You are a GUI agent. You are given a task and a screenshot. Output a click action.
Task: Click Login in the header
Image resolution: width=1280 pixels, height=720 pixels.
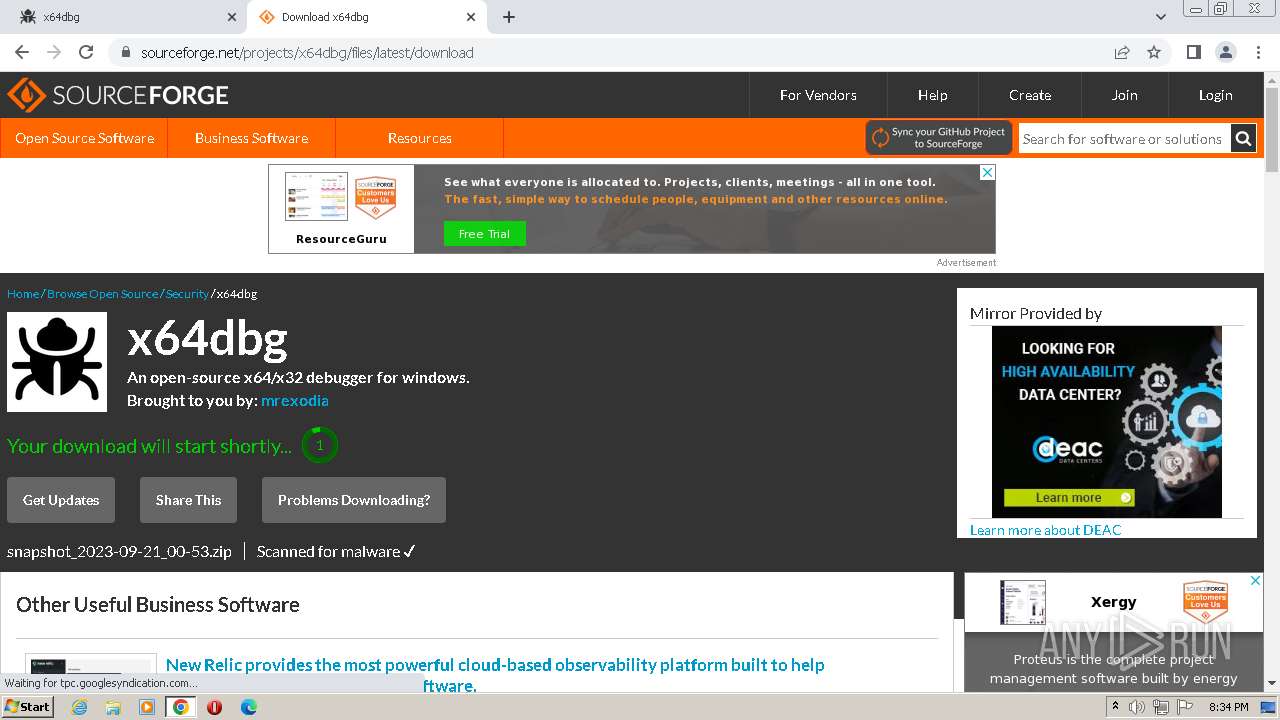pos(1216,95)
